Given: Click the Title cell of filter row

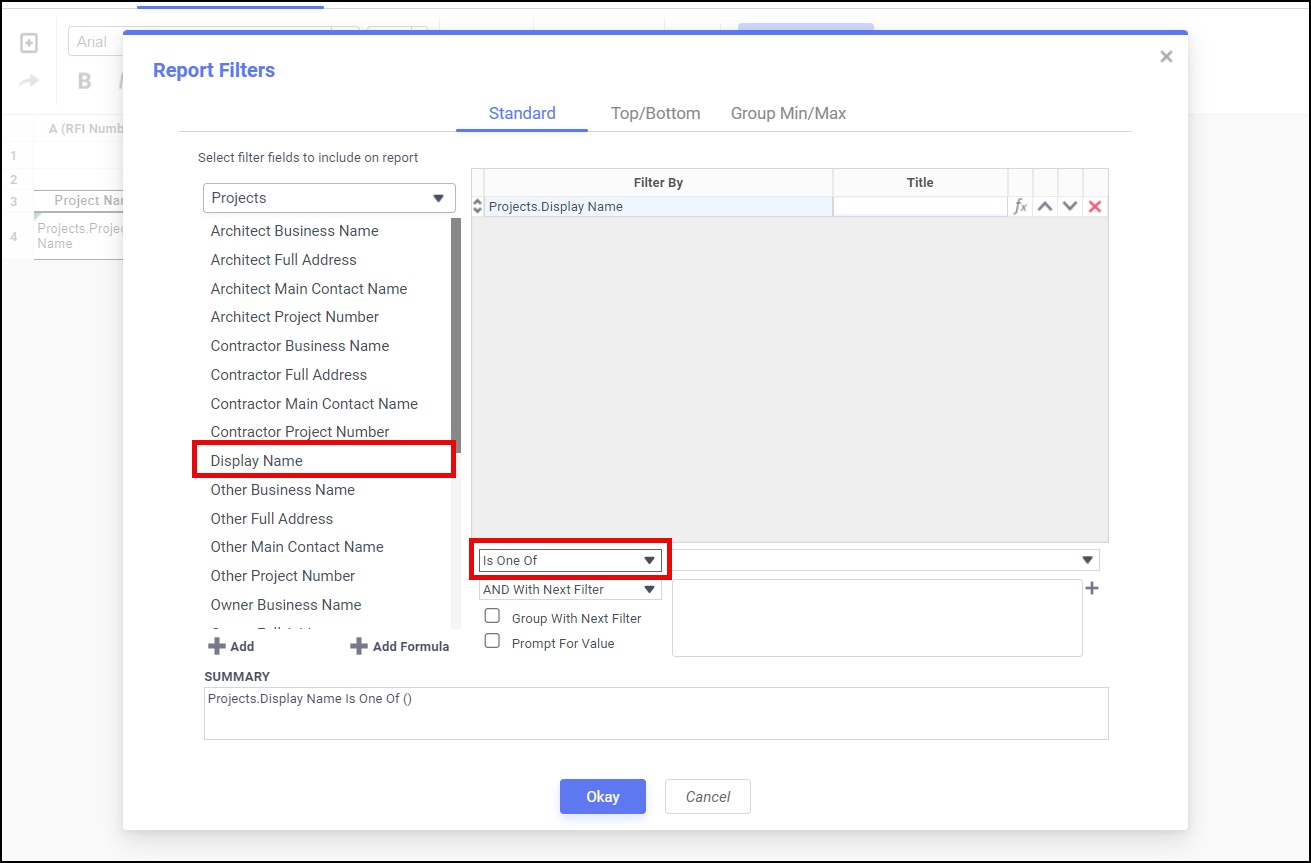Looking at the screenshot, I should point(920,207).
